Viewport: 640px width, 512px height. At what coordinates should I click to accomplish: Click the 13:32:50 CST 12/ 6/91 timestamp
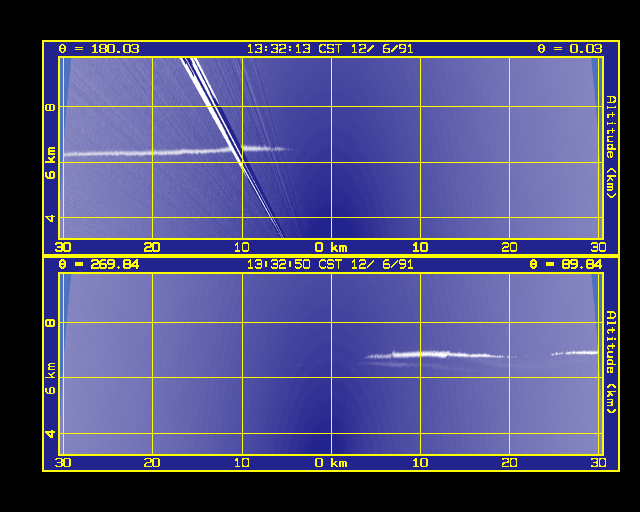(x=330, y=265)
